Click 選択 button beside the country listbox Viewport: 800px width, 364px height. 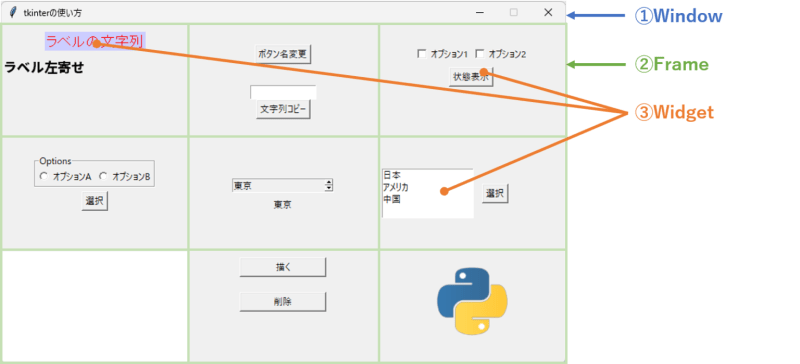pos(495,193)
